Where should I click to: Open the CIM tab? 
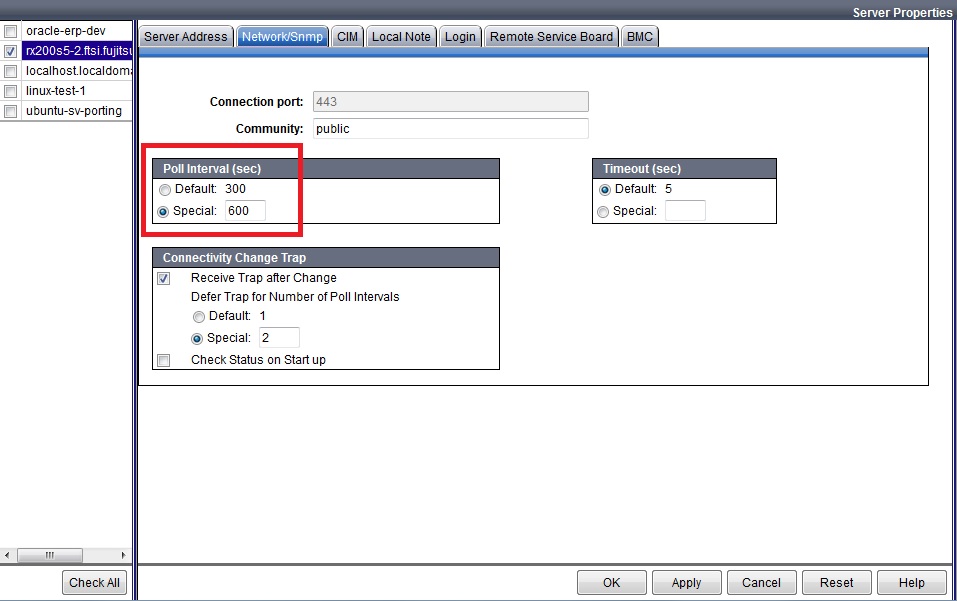click(x=346, y=36)
